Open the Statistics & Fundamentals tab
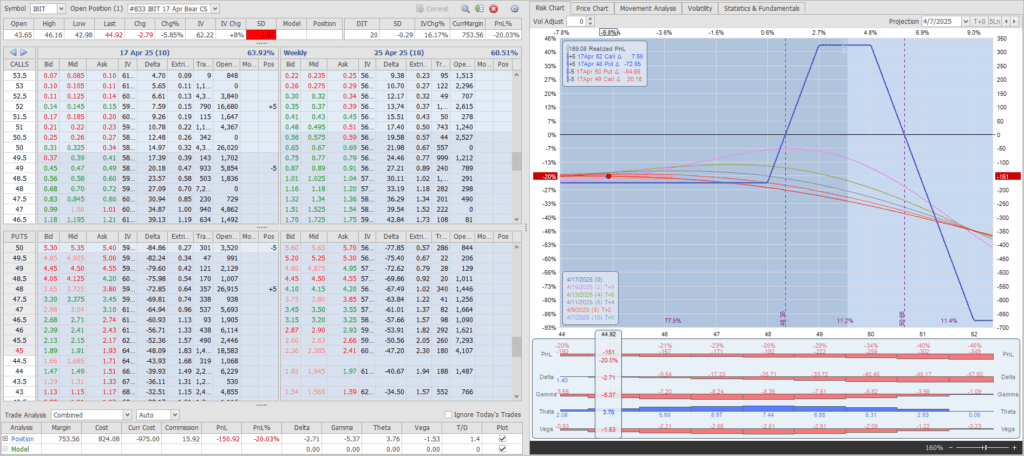 pos(761,8)
